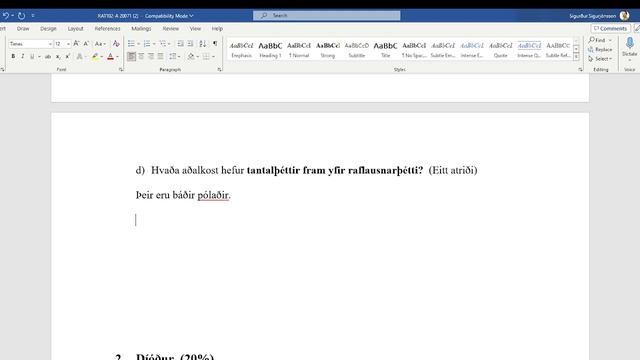Open the highlight color dropdown arrow

pyautogui.click(x=102, y=57)
